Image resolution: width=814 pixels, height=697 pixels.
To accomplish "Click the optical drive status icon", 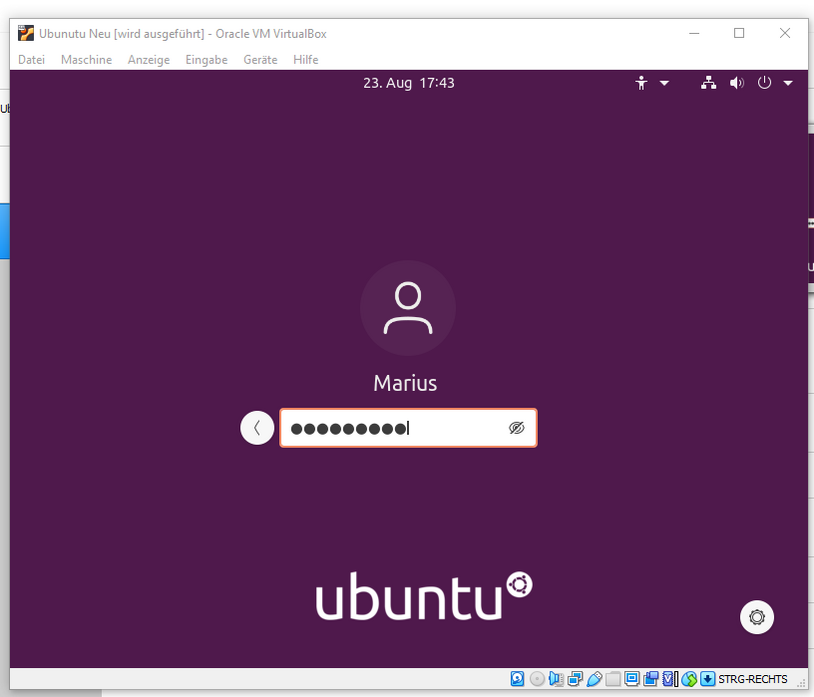I will pos(537,679).
